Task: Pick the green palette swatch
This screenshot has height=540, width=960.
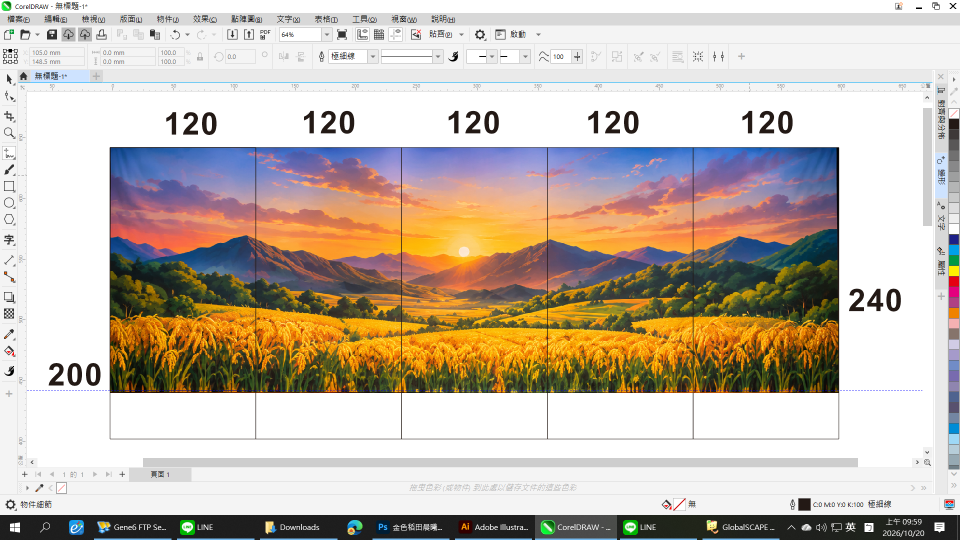Action: pyautogui.click(x=954, y=261)
